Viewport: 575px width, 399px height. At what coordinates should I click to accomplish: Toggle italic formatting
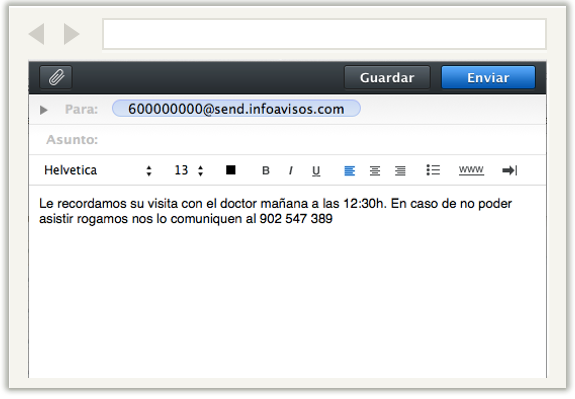[291, 171]
